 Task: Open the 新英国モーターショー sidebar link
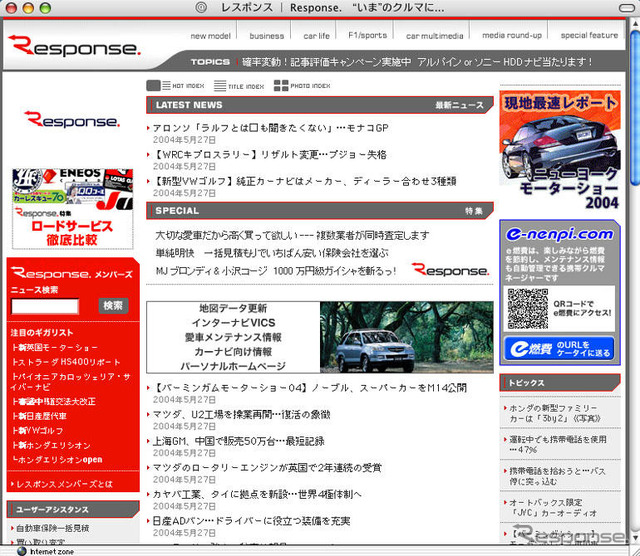point(55,347)
